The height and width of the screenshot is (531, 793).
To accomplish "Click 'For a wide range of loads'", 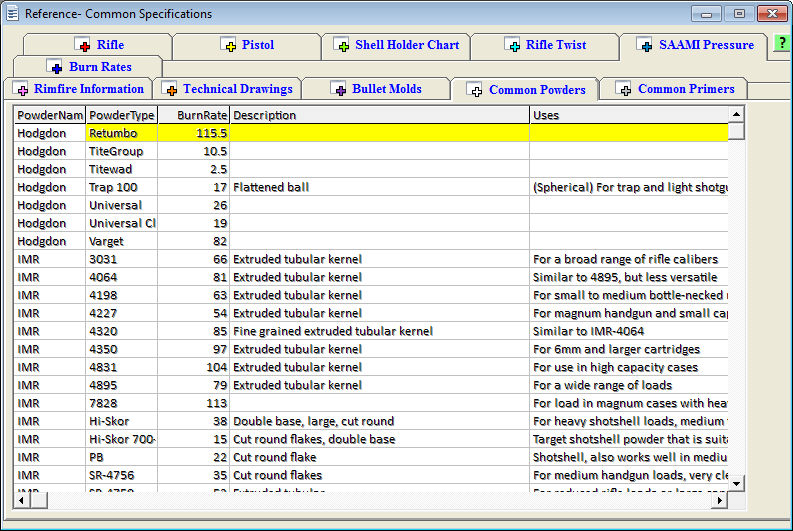I will tap(629, 385).
